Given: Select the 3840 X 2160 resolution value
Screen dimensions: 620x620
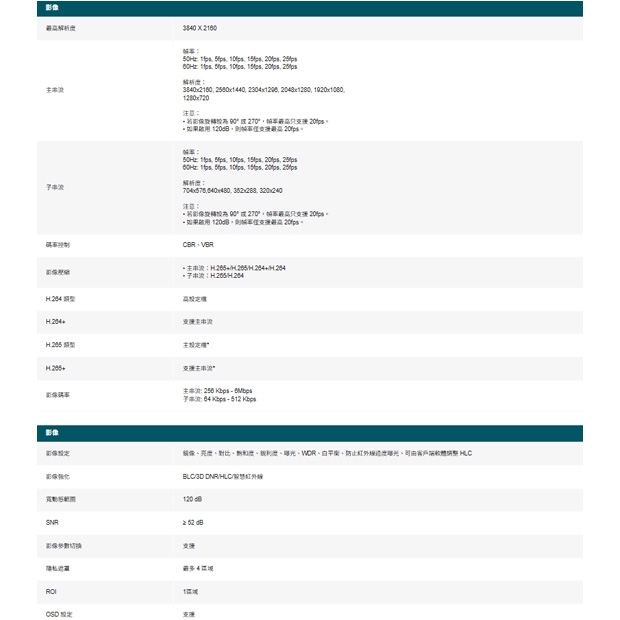Looking at the screenshot, I should (200, 28).
